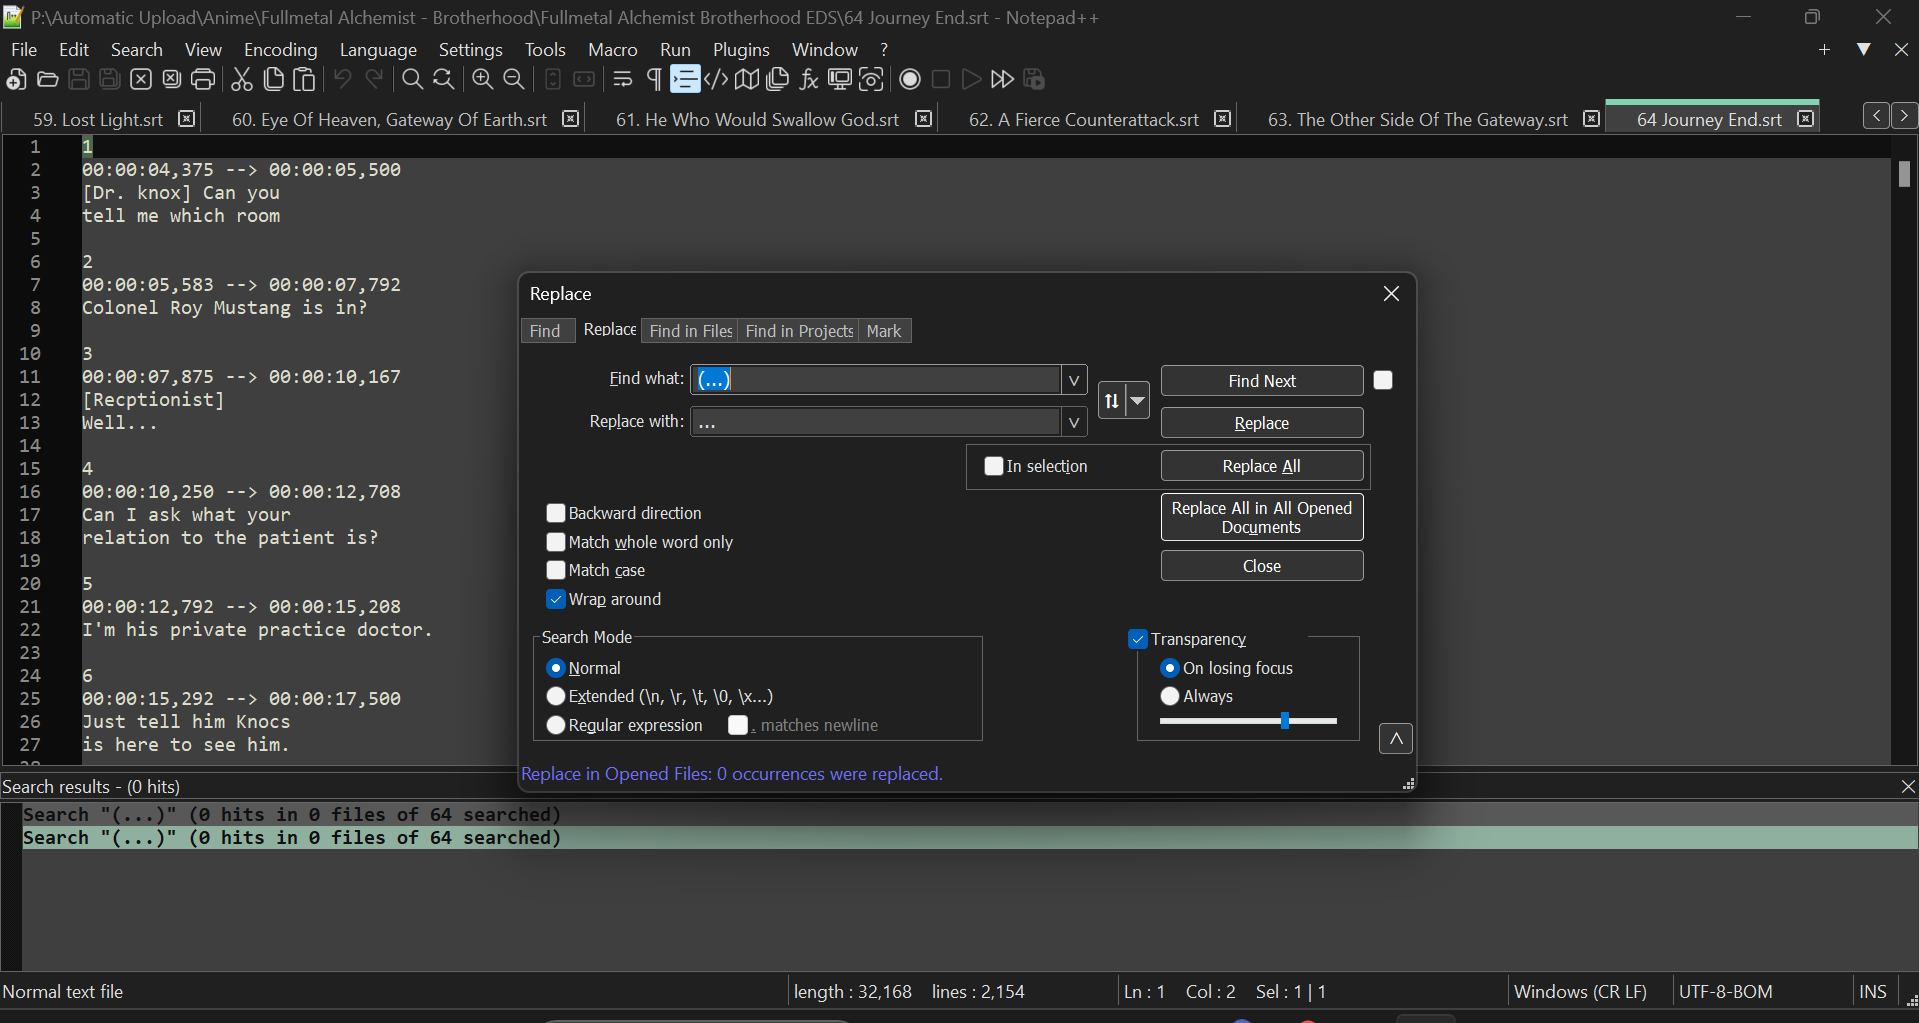Image resolution: width=1919 pixels, height=1023 pixels.
Task: Select the Cut toolbar icon
Action: click(x=241, y=80)
